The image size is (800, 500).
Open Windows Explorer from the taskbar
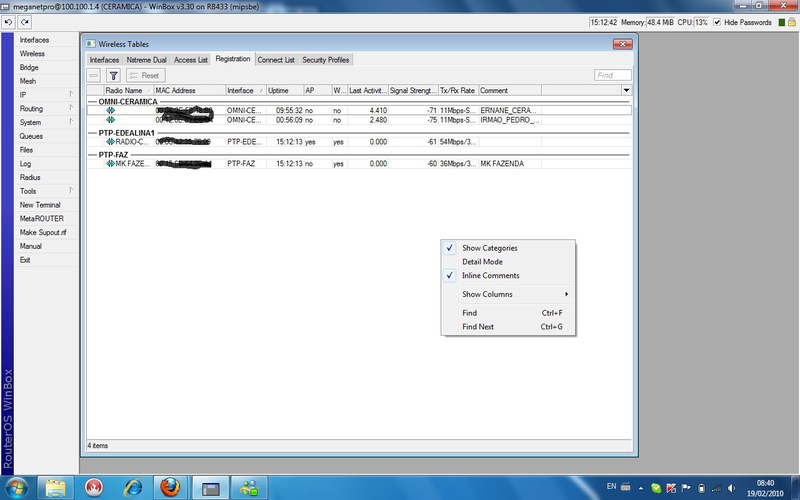56,488
